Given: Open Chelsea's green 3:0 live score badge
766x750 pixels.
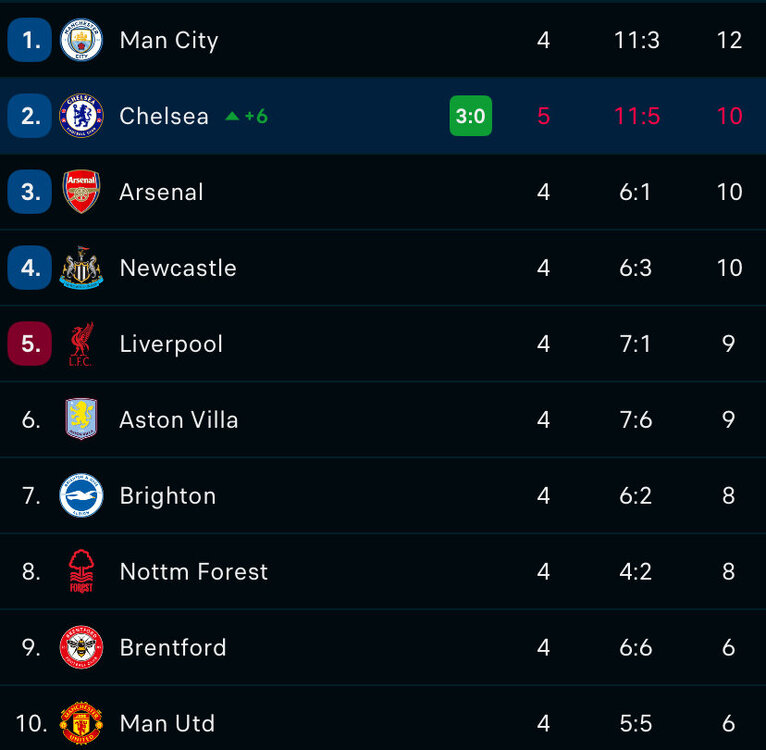Looking at the screenshot, I should [x=470, y=116].
